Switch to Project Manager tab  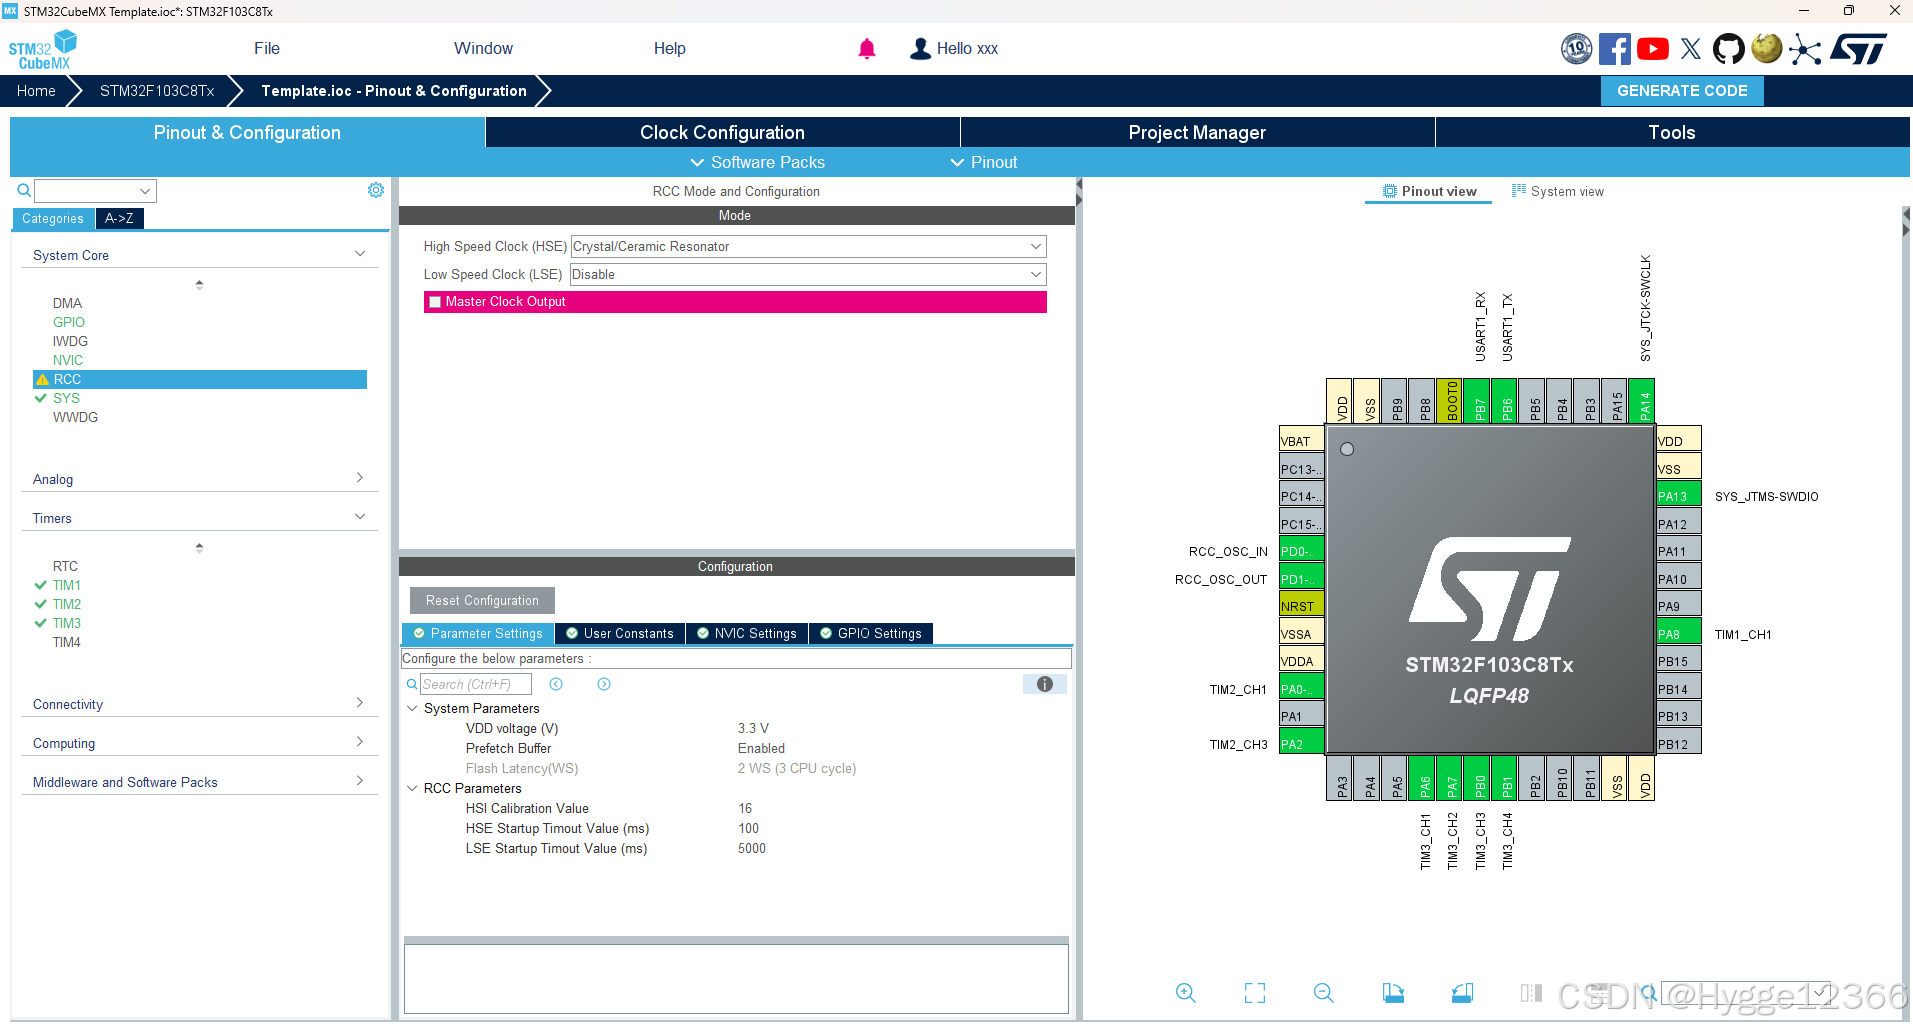1197,132
